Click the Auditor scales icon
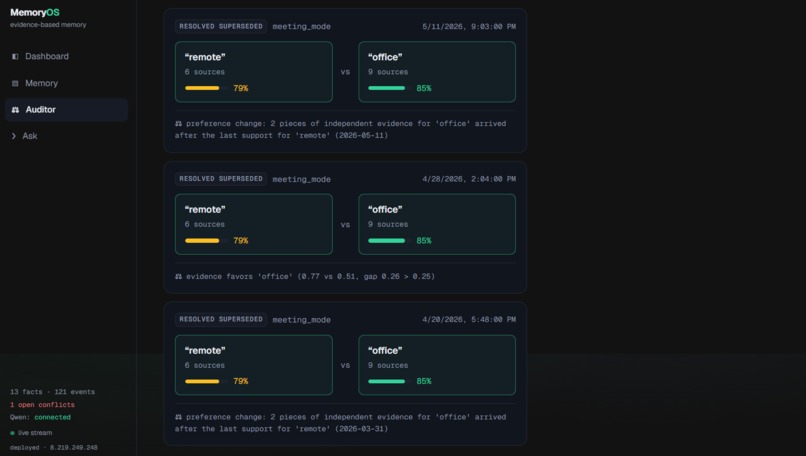806x456 pixels. pyautogui.click(x=15, y=110)
